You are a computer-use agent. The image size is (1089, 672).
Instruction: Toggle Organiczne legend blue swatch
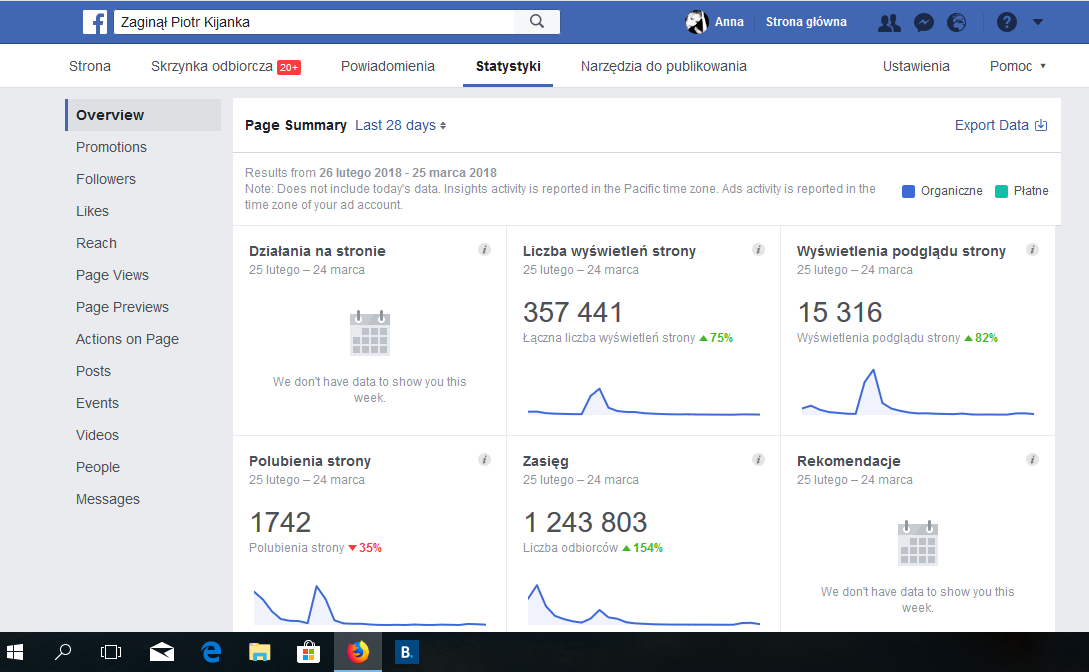908,191
